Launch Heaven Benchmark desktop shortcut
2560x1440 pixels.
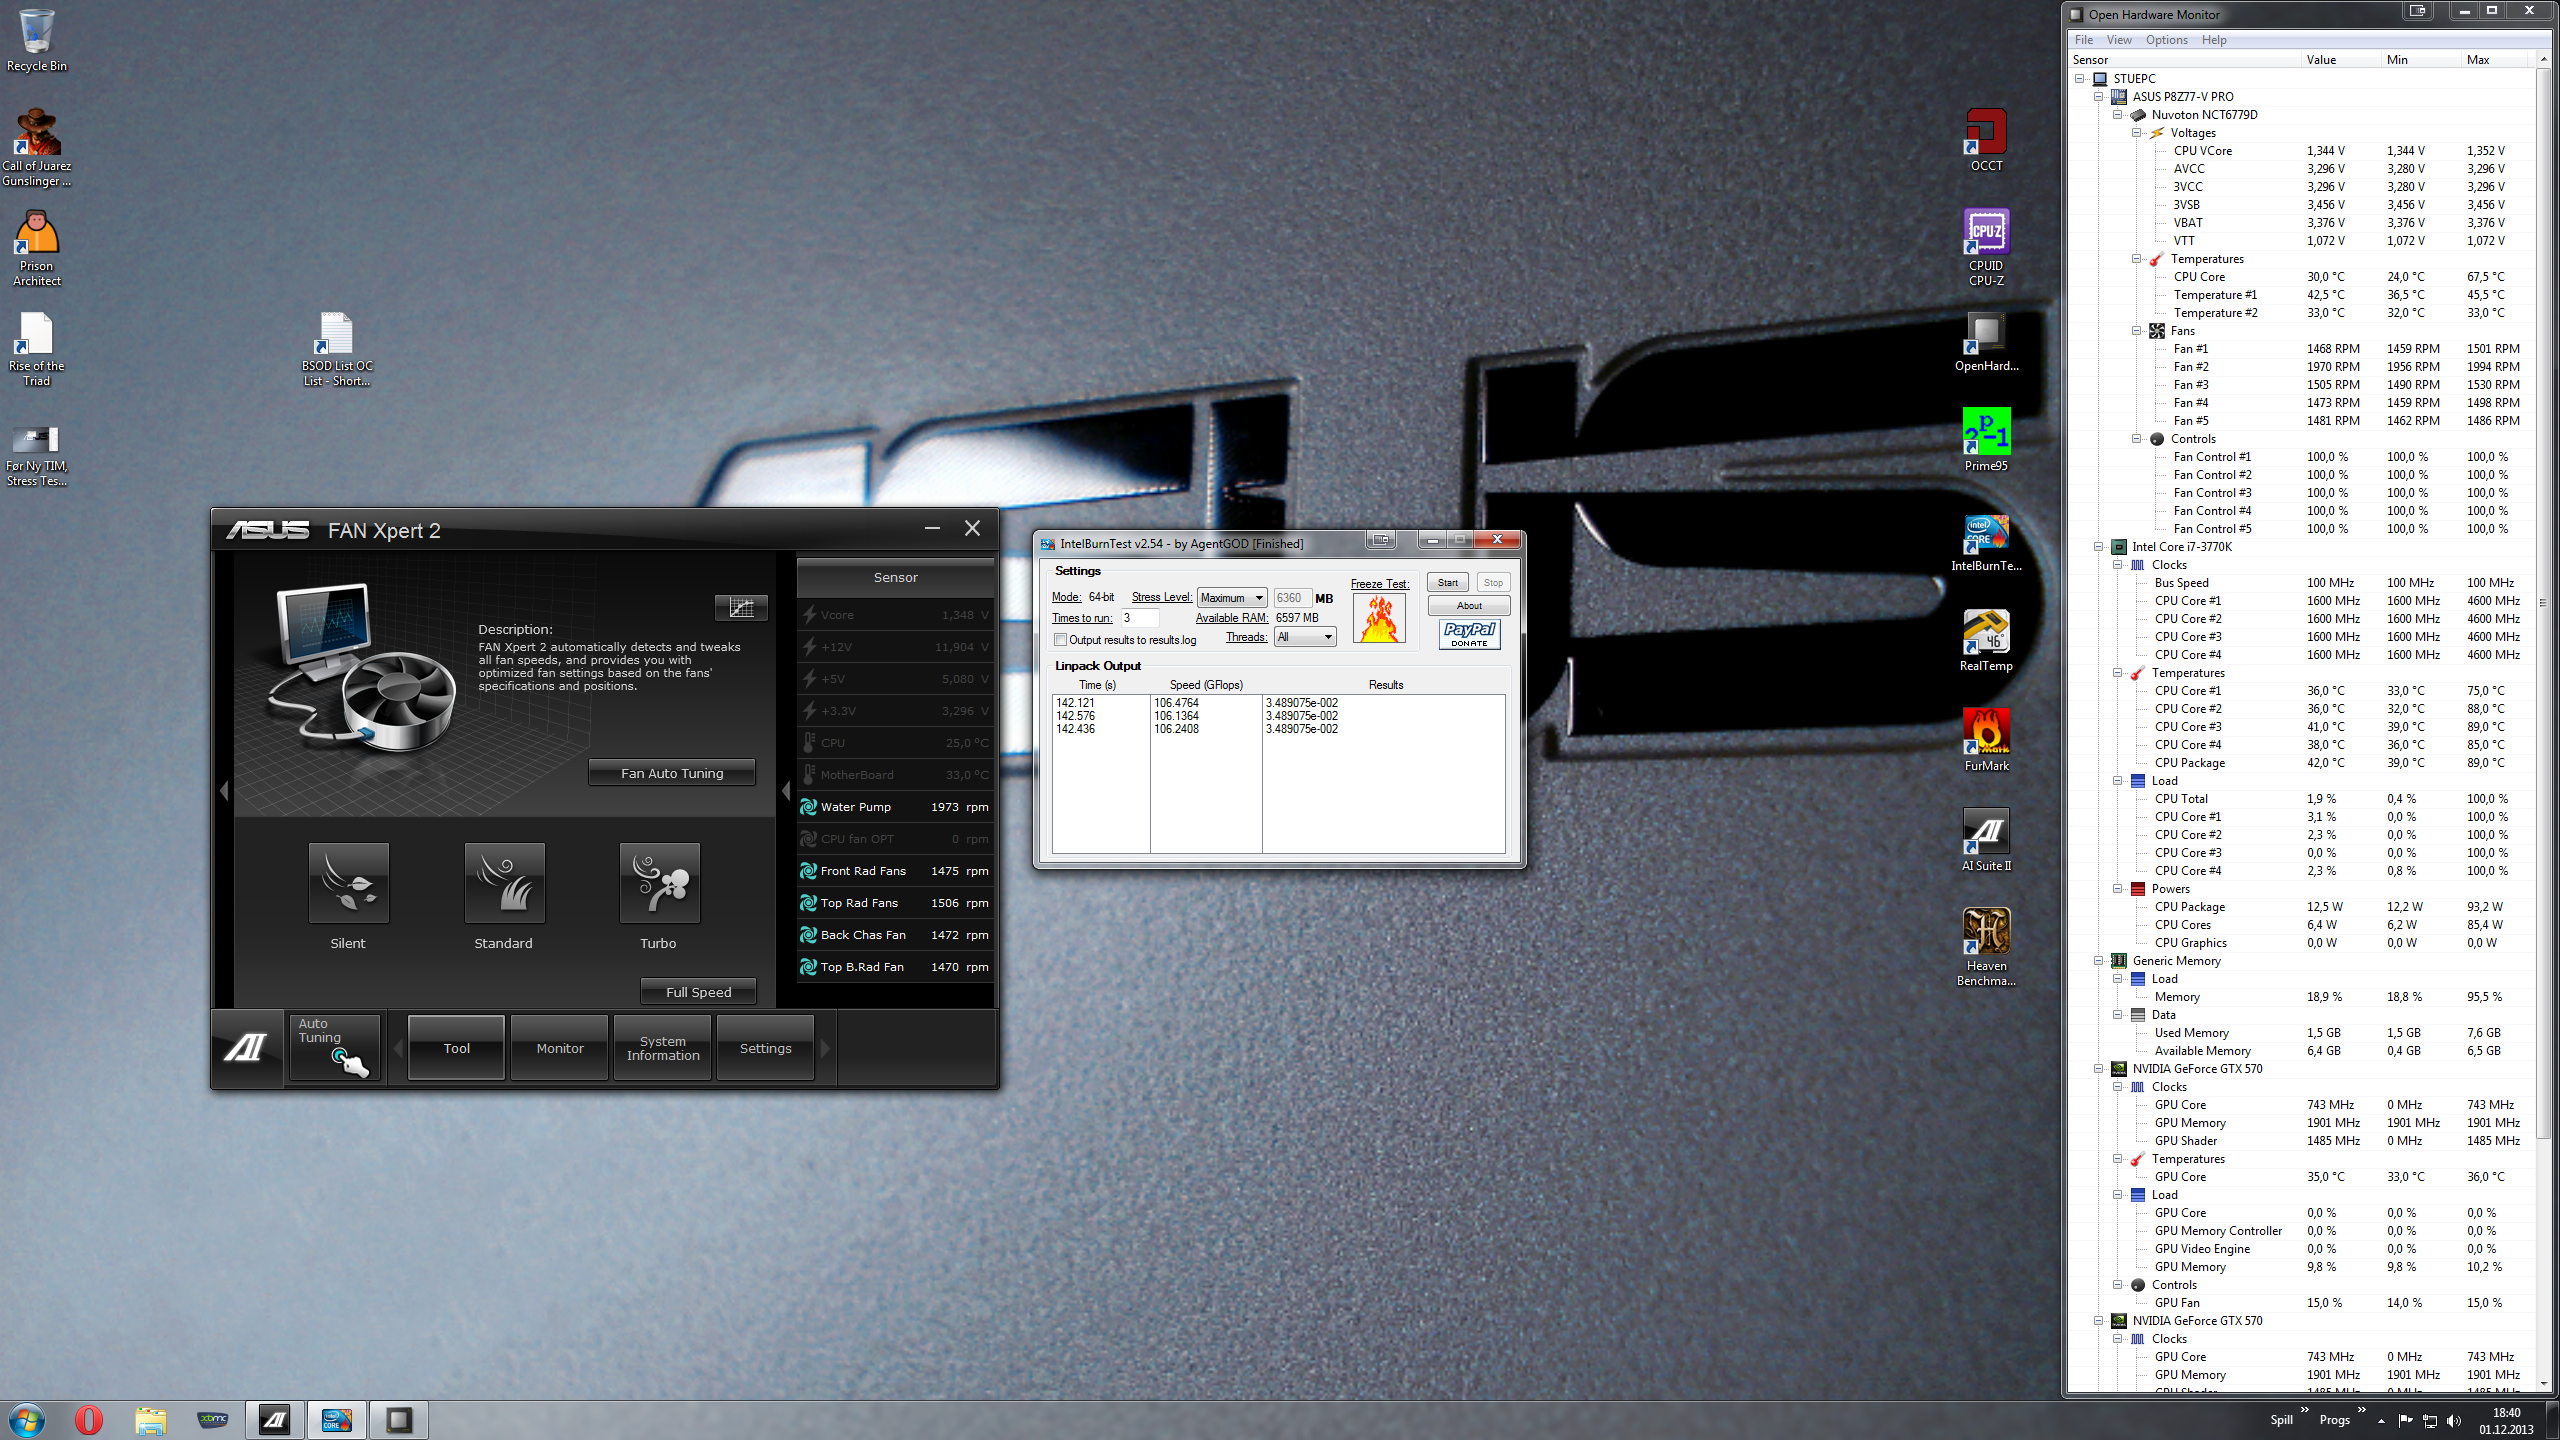(1986, 947)
